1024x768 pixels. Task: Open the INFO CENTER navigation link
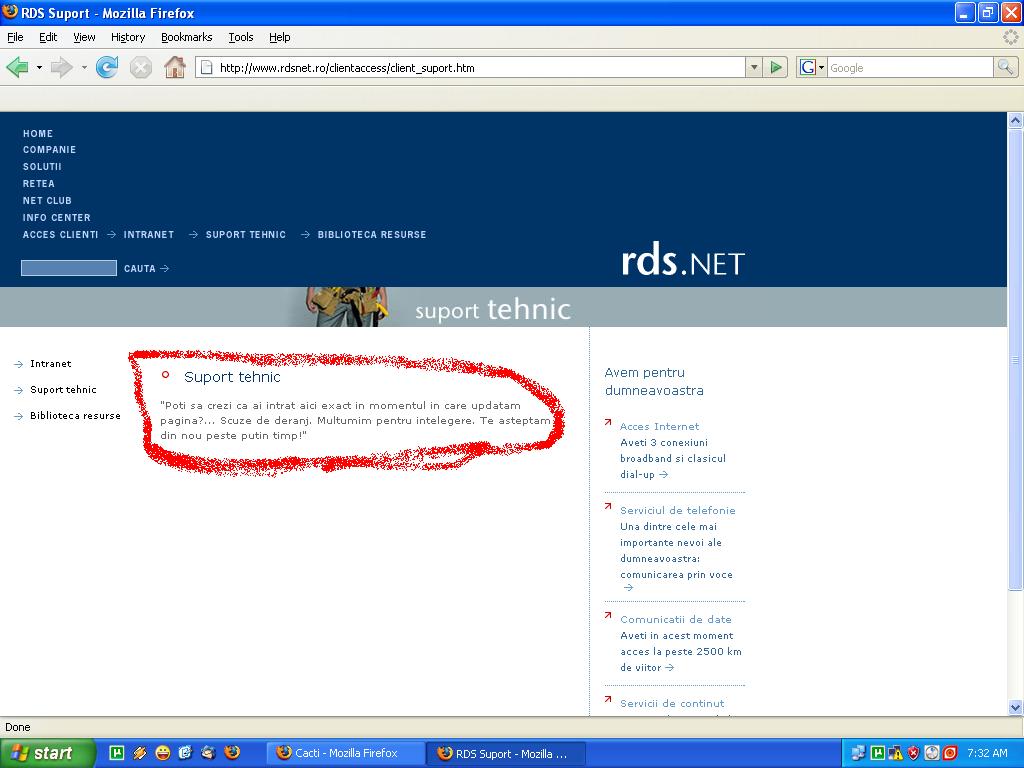coord(57,217)
